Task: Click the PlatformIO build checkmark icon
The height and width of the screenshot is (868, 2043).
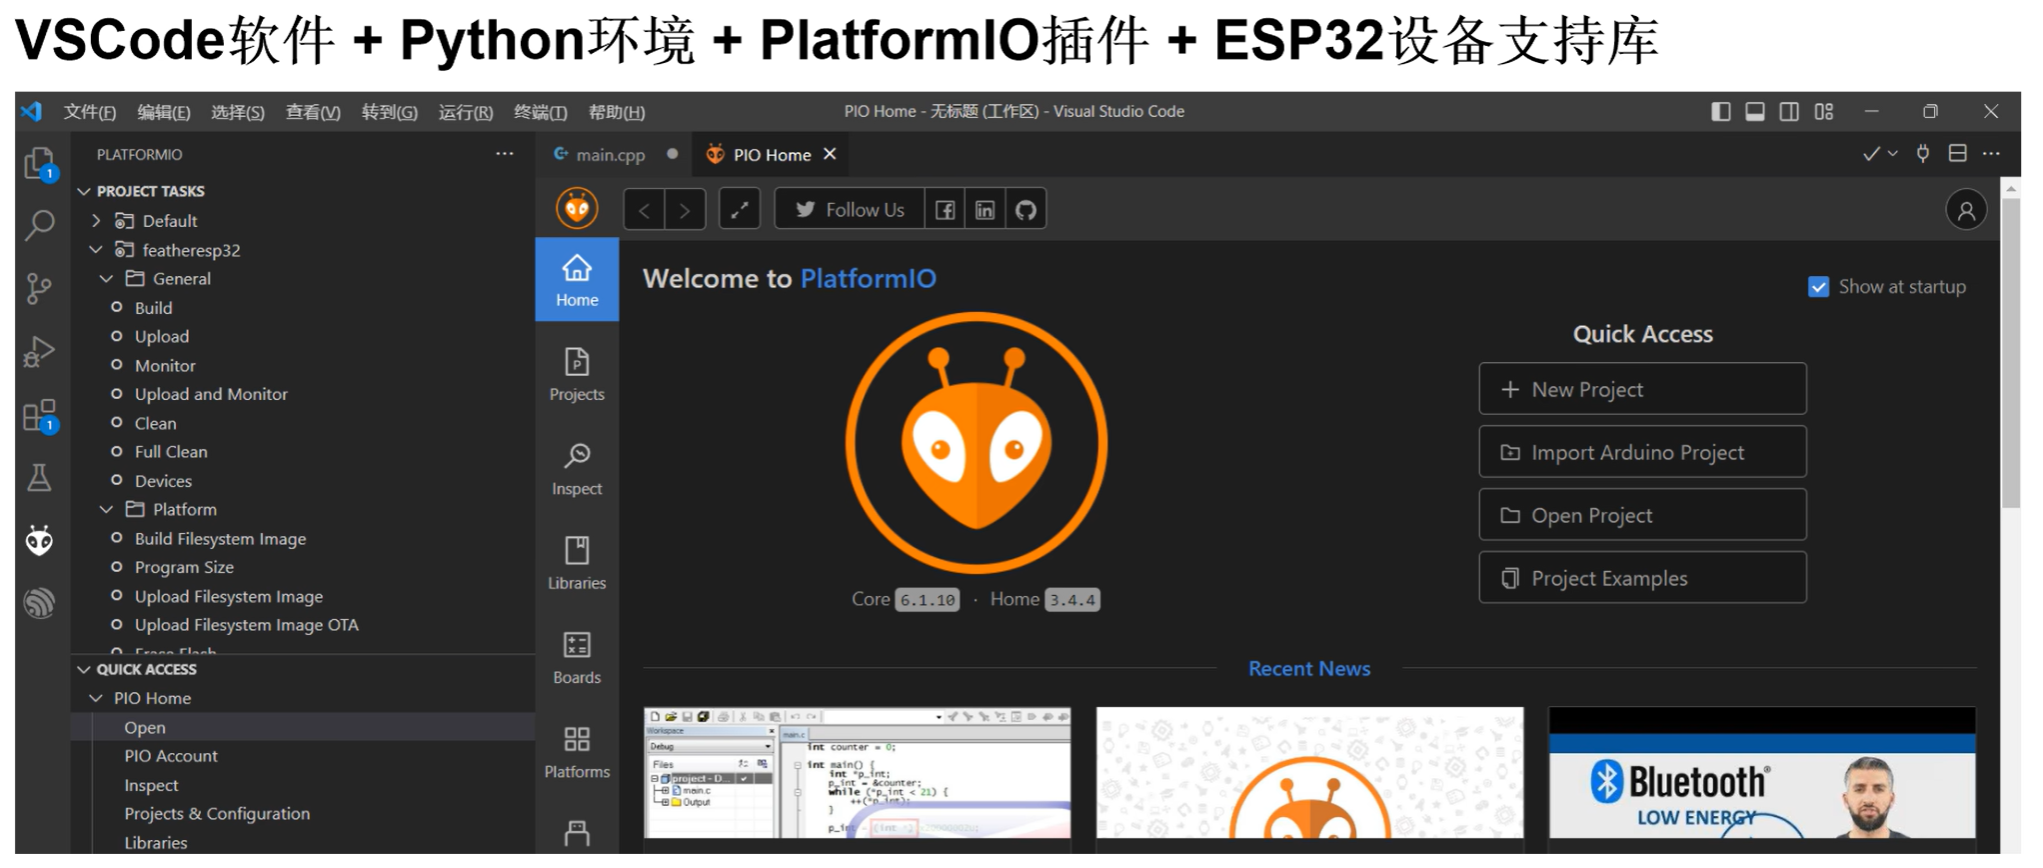Action: click(1870, 154)
